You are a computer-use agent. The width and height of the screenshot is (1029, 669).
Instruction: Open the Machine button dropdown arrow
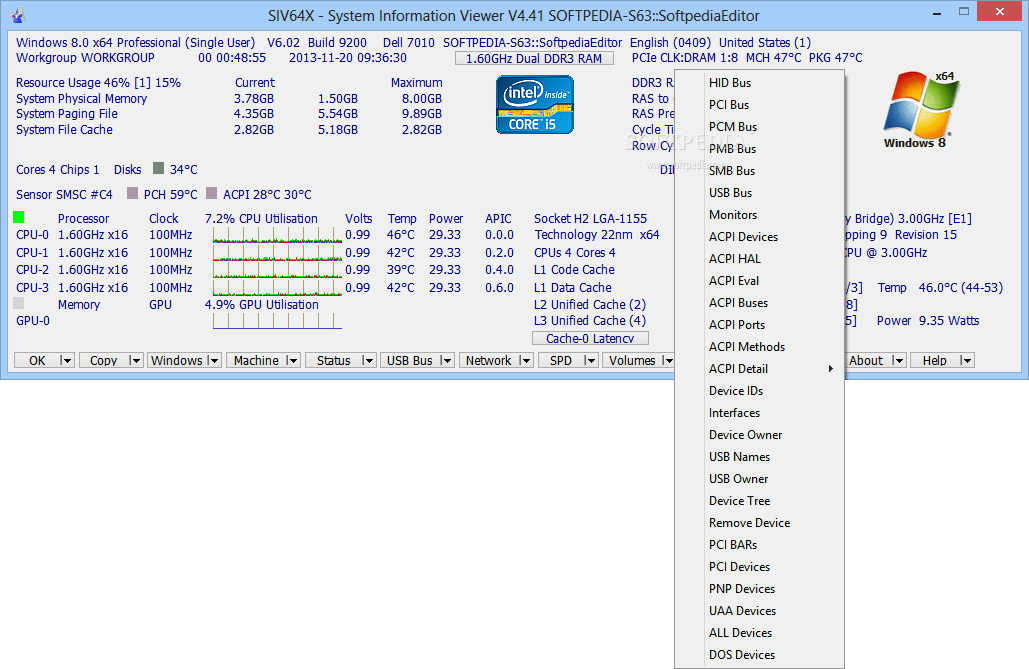pyautogui.click(x=292, y=360)
